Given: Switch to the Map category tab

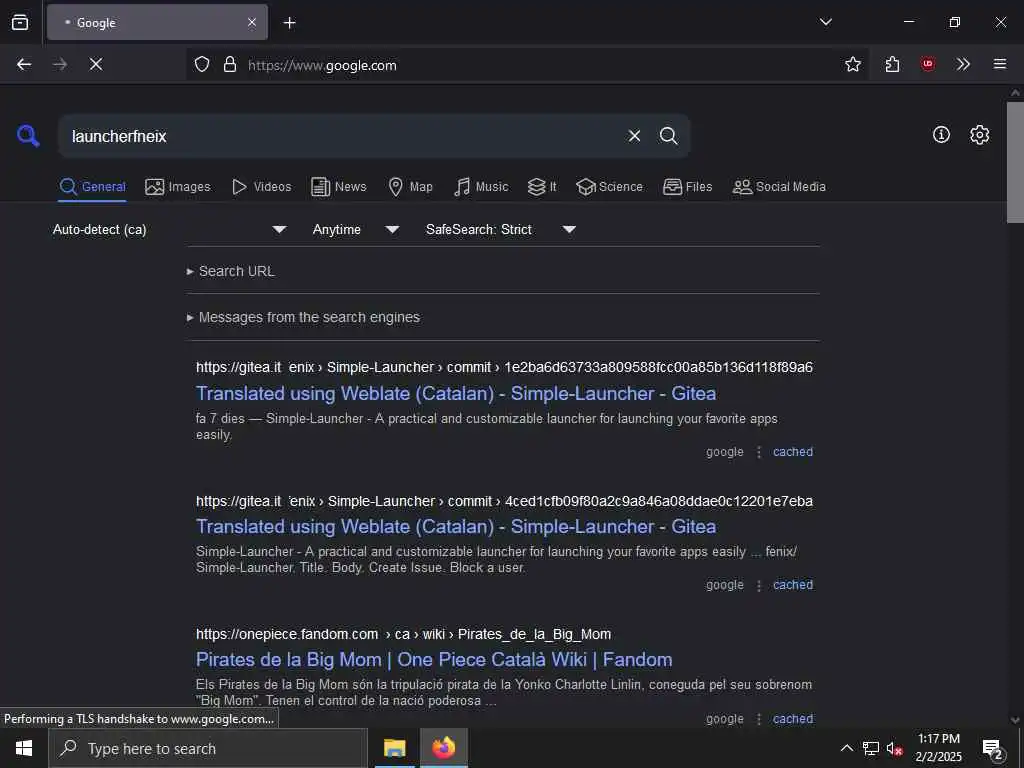Looking at the screenshot, I should [x=410, y=187].
